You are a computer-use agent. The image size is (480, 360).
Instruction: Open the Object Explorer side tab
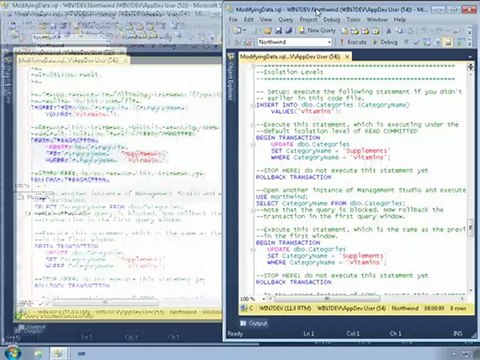230,77
